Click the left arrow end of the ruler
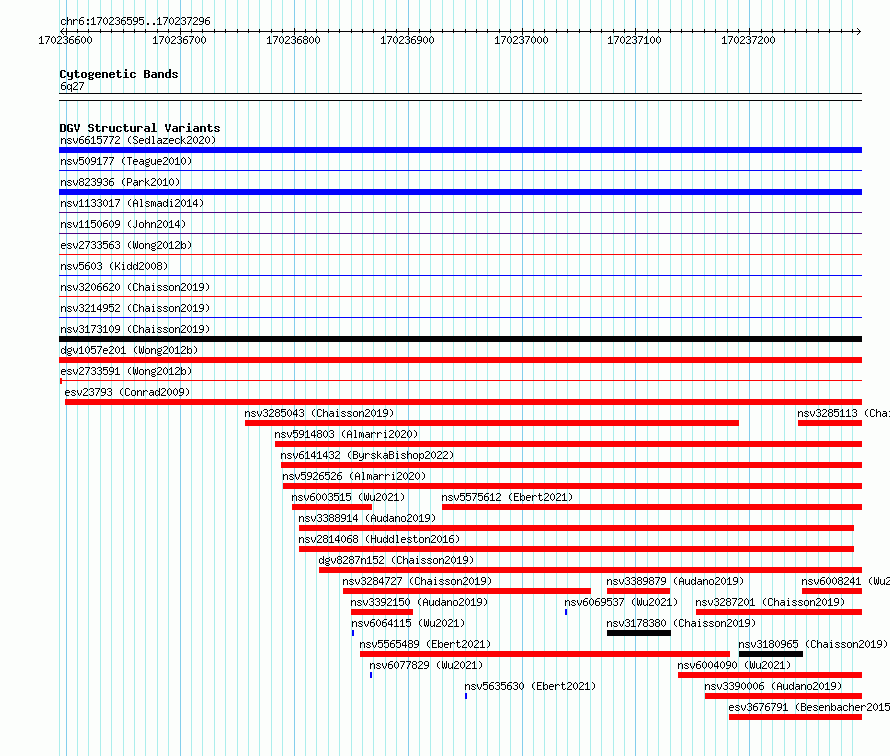 (x=64, y=32)
